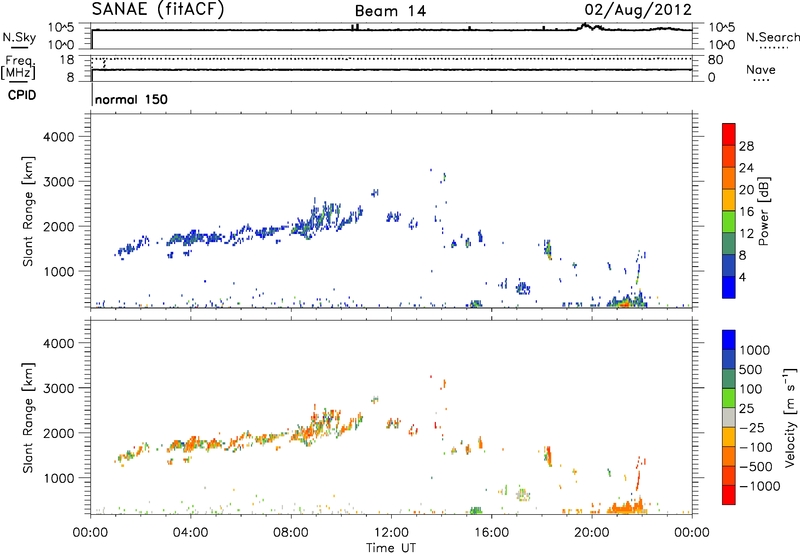Click the "3000" range tick of the velocity panel
800x554 pixels.
pyautogui.click(x=58, y=388)
